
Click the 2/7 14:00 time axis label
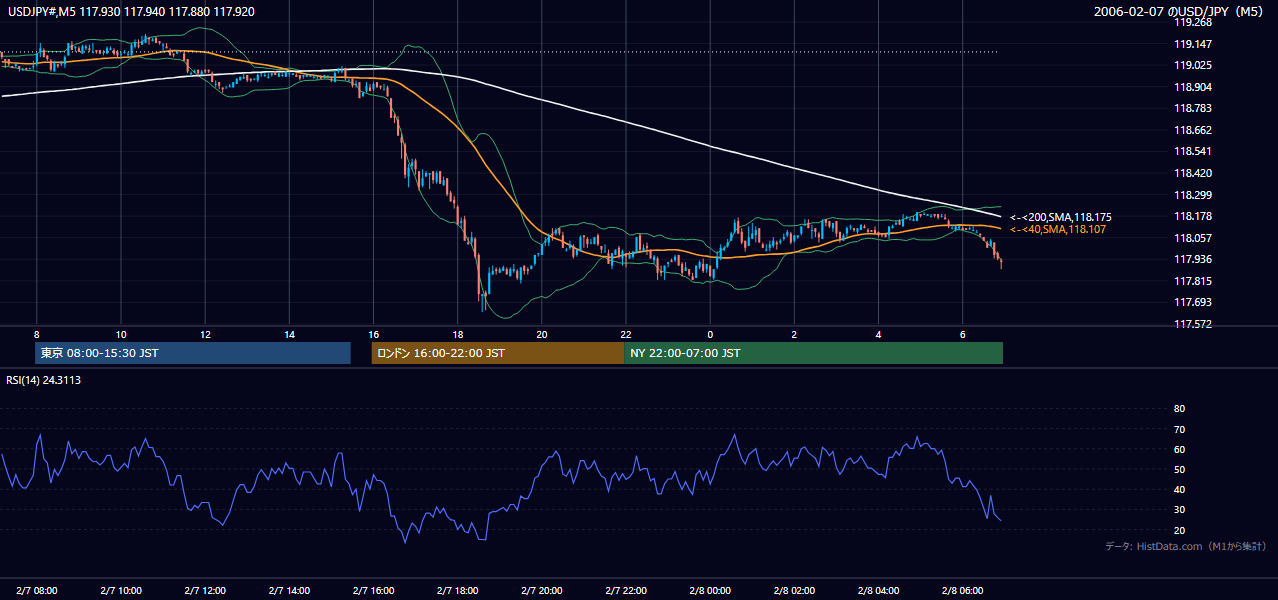point(289,590)
